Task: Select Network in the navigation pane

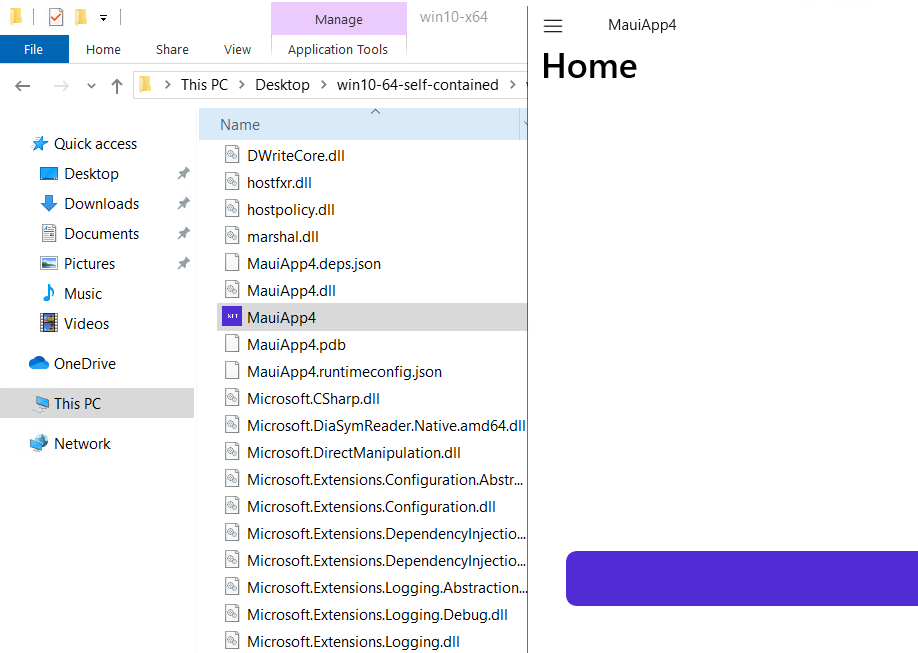Action: [82, 443]
